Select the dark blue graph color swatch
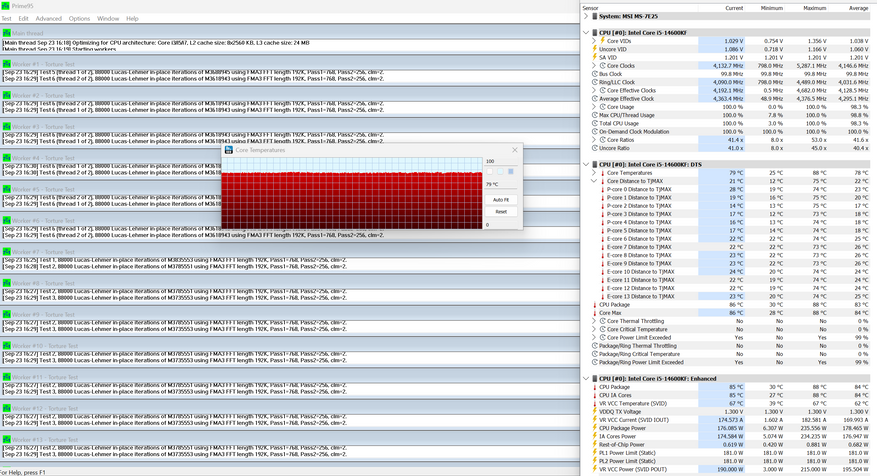 [511, 171]
